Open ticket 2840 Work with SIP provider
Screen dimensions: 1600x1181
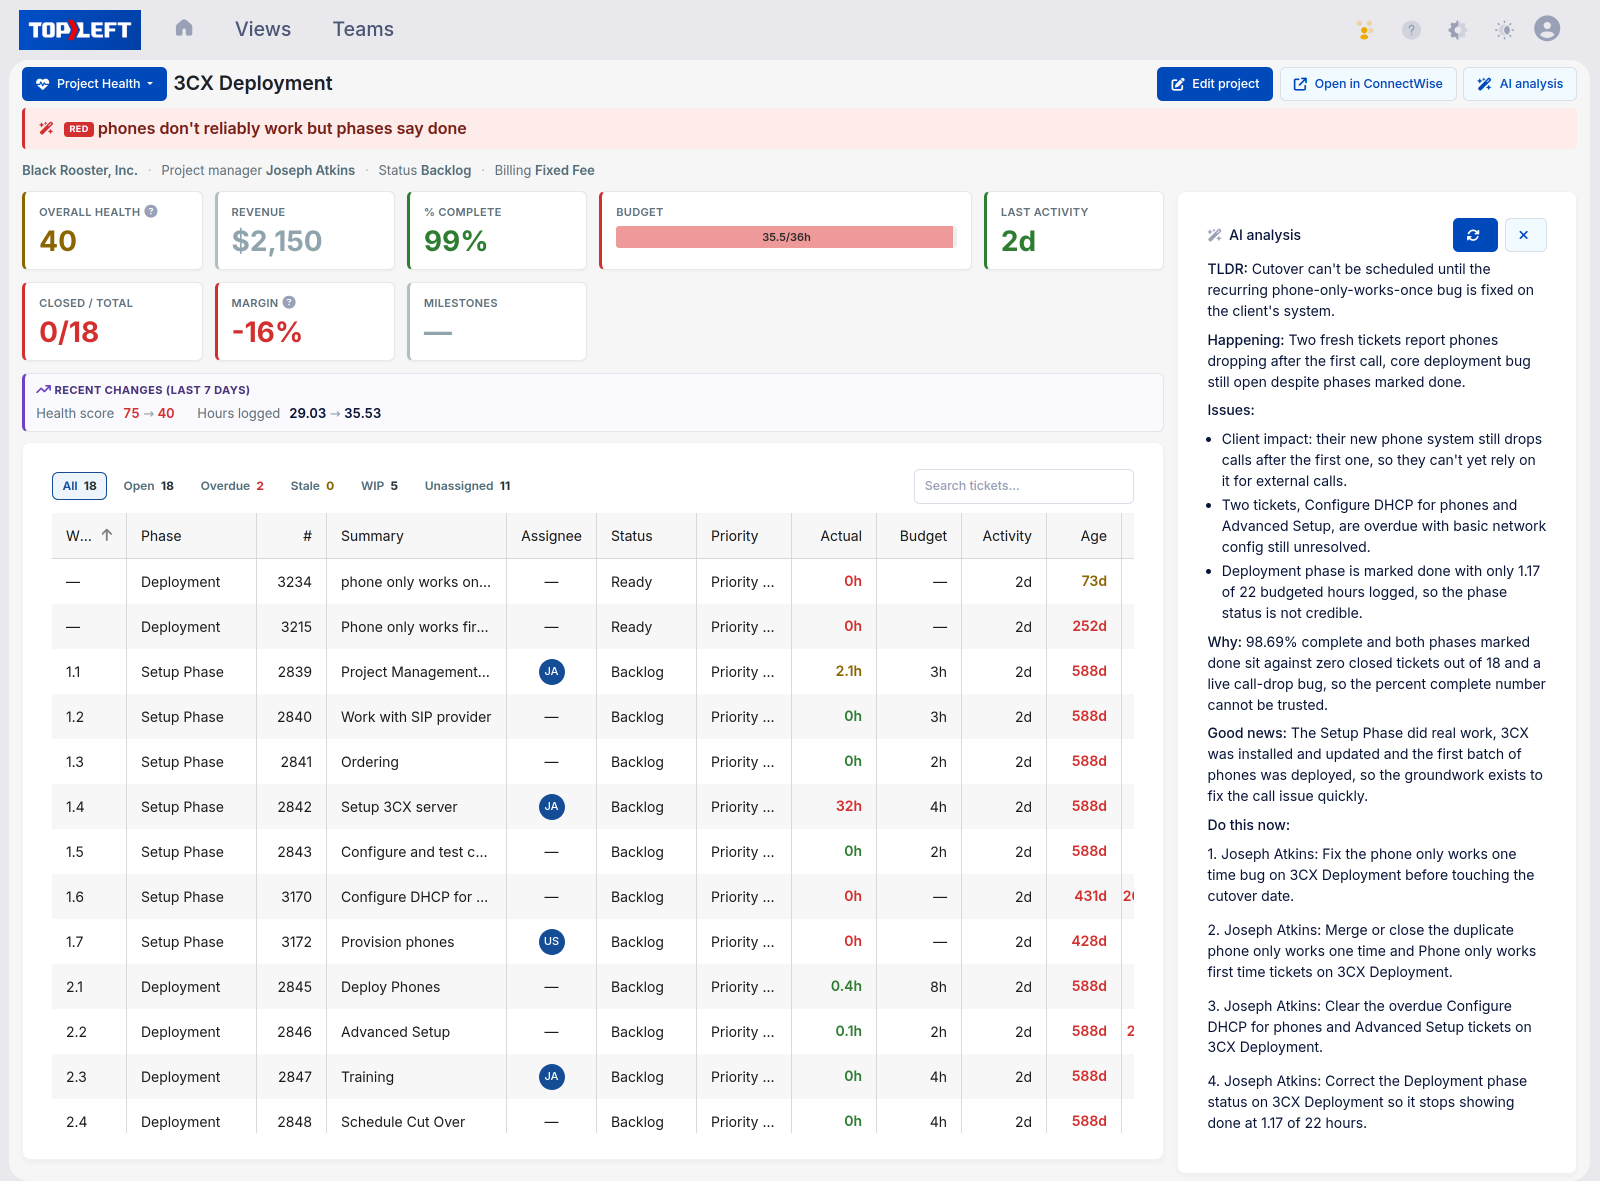(592, 717)
